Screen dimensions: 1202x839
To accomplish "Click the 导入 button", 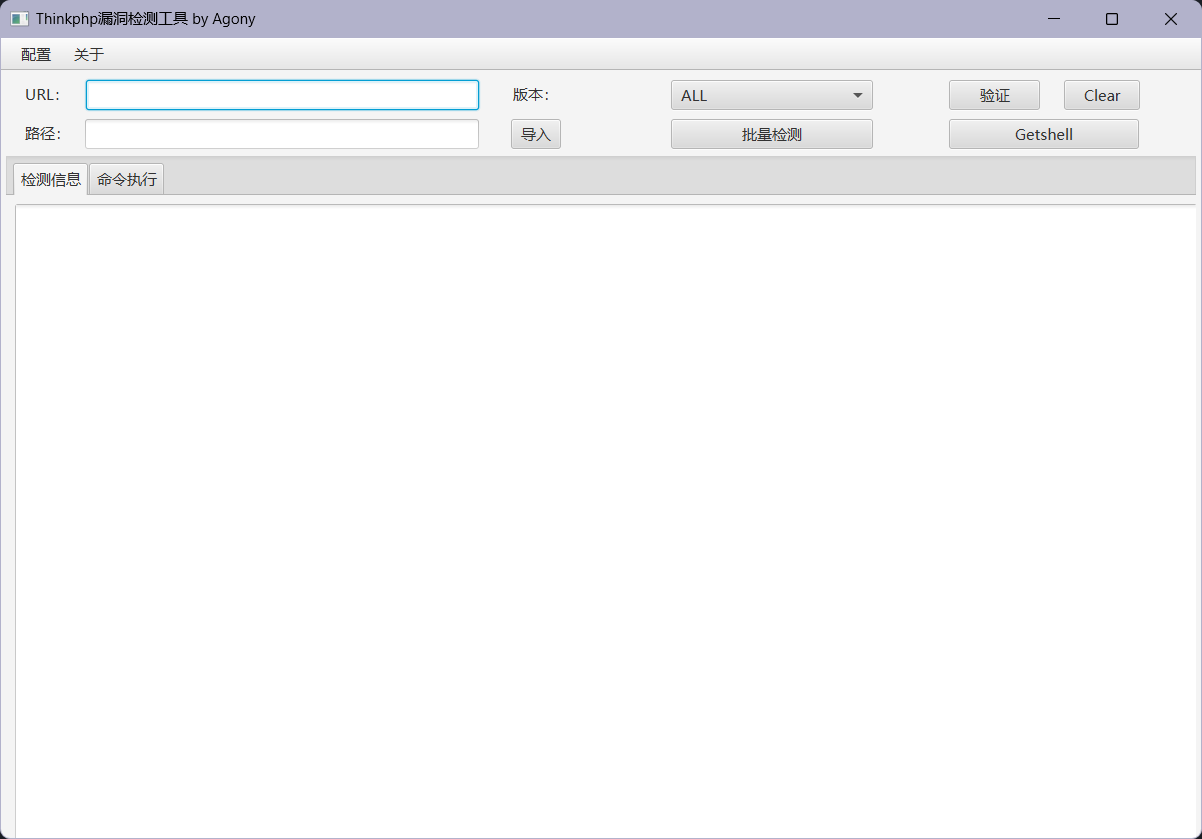I will [536, 134].
